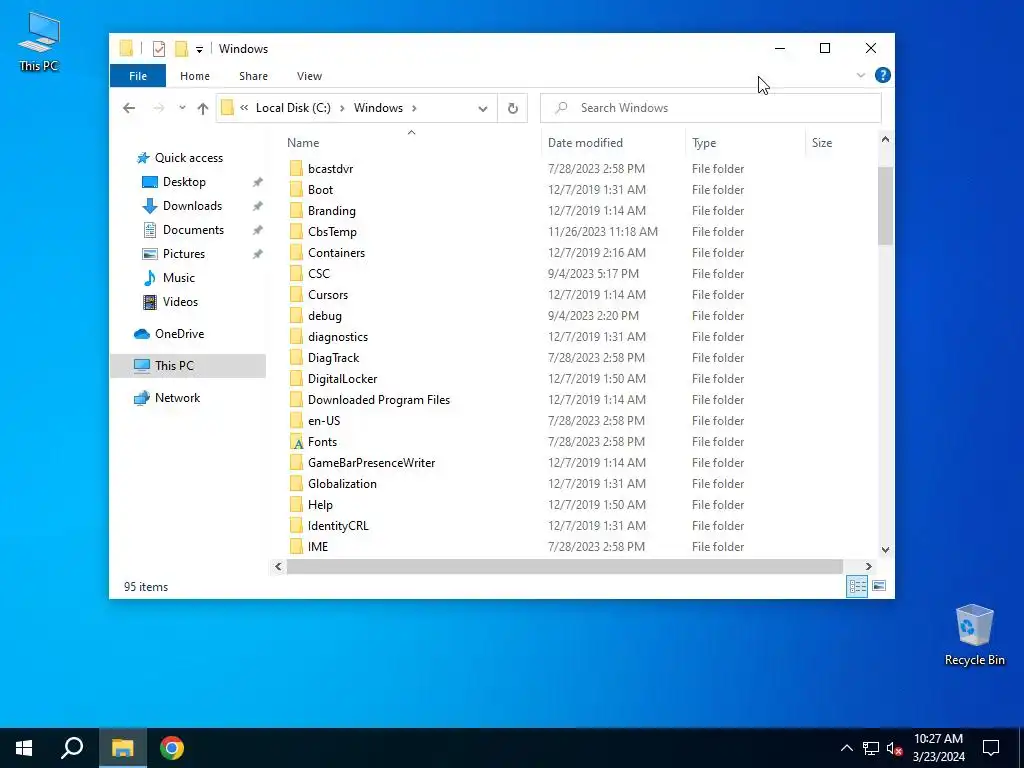This screenshot has height=768, width=1024.
Task: Select the IdentityCRL folder
Action: pos(338,526)
